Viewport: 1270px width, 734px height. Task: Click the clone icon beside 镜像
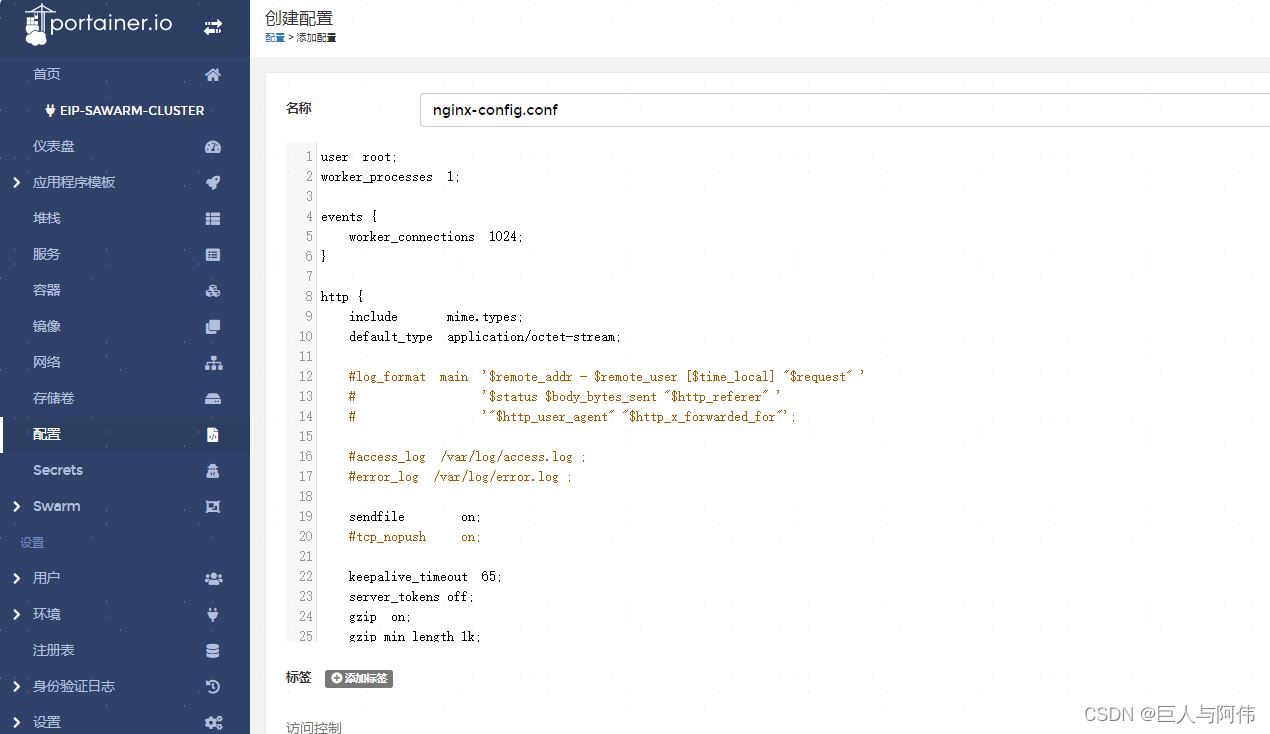pyautogui.click(x=212, y=326)
